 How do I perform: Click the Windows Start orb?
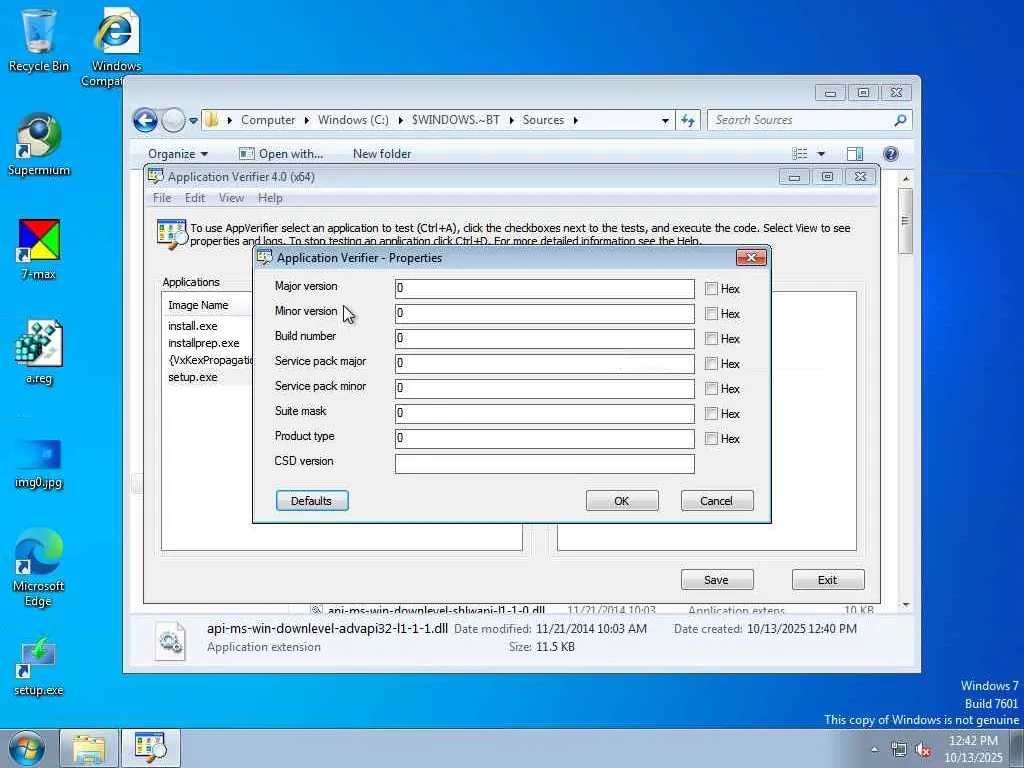click(26, 748)
